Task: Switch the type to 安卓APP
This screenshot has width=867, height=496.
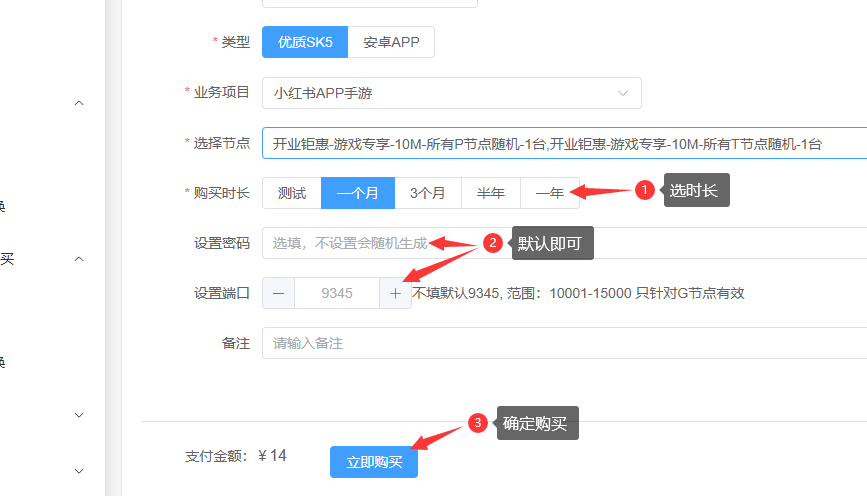Action: click(x=391, y=42)
